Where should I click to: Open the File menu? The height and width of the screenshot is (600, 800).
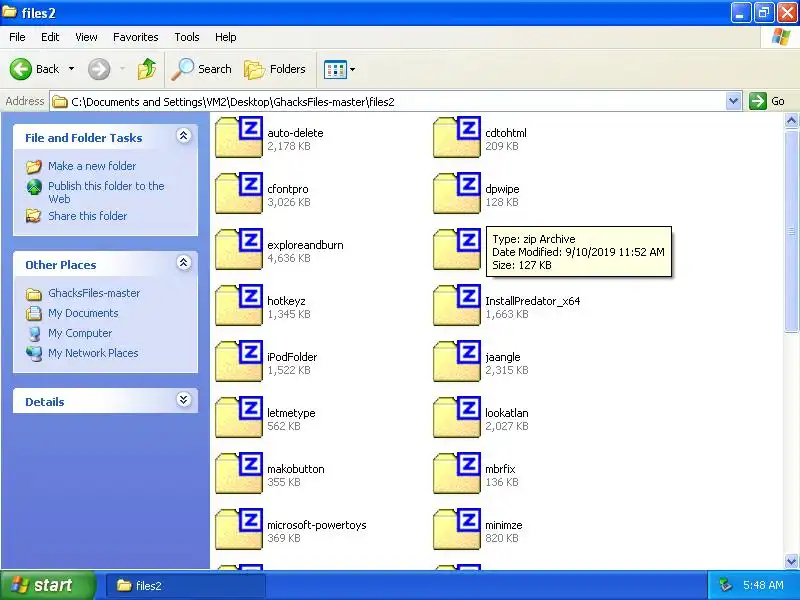[x=17, y=37]
